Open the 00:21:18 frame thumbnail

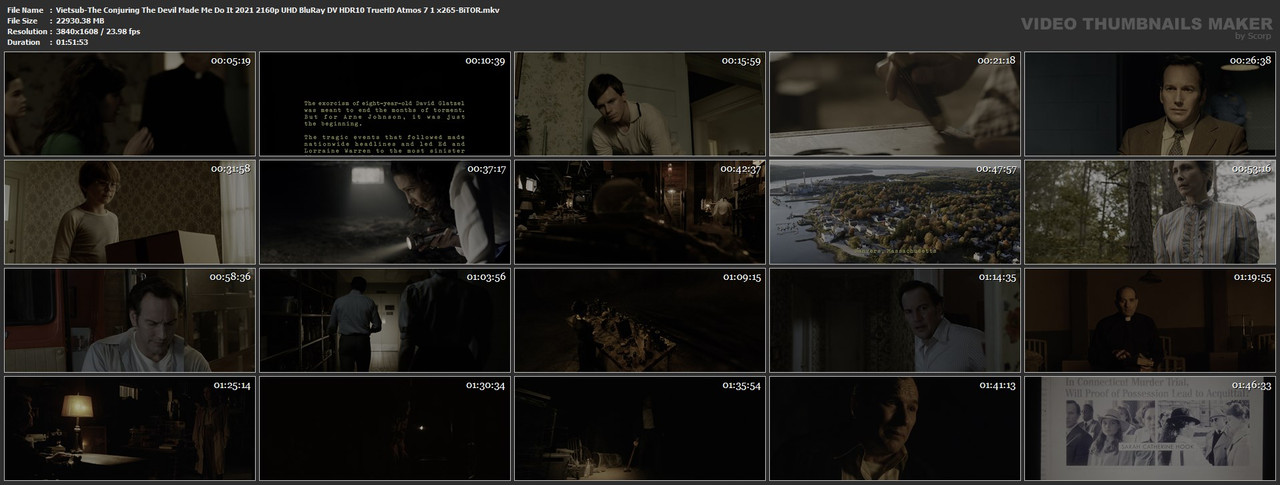pos(895,104)
